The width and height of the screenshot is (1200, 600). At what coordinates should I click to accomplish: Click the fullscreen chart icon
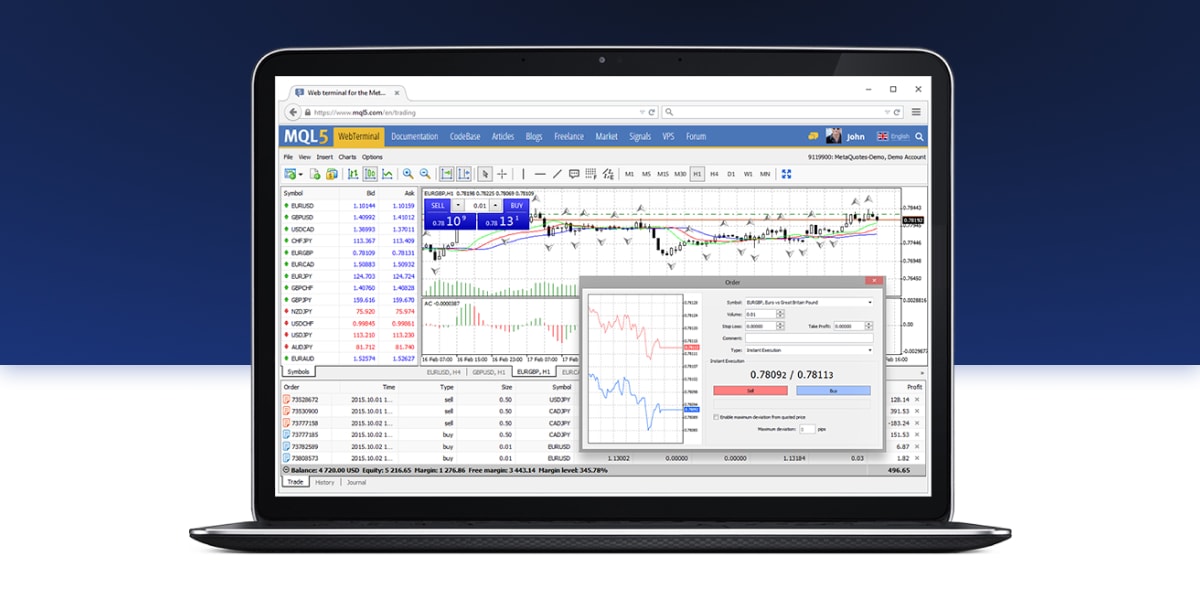787,173
